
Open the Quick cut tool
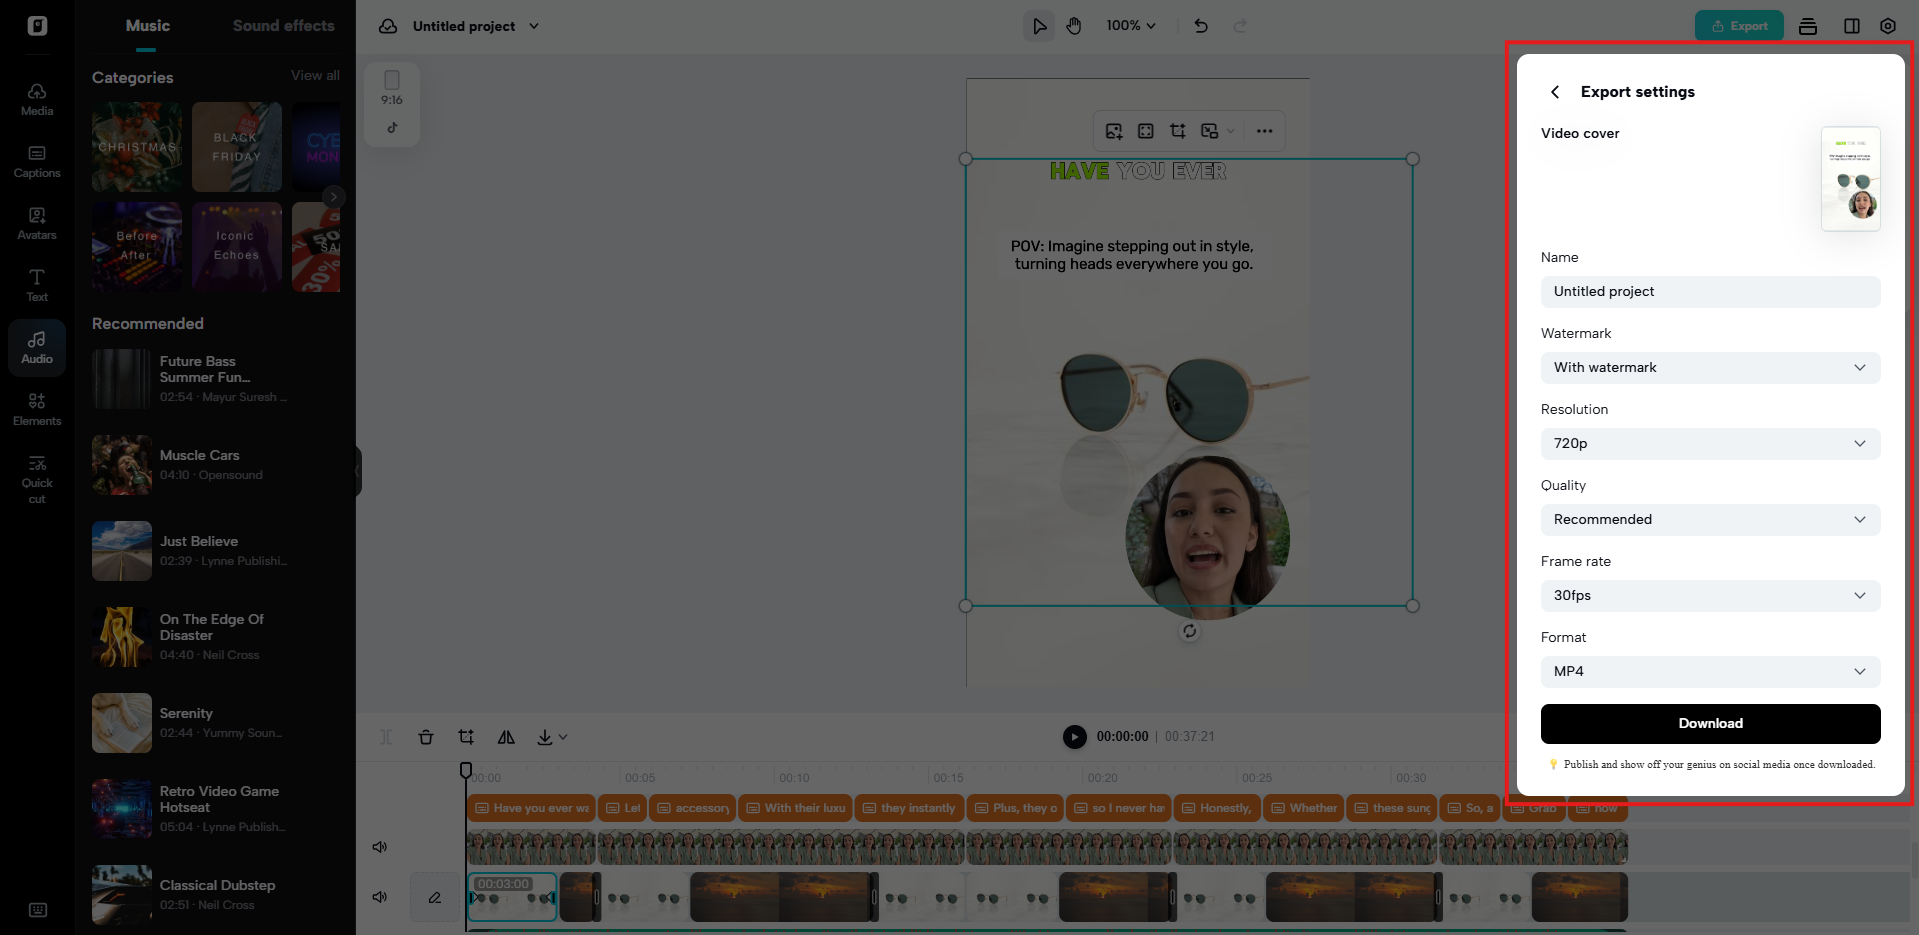(x=37, y=479)
